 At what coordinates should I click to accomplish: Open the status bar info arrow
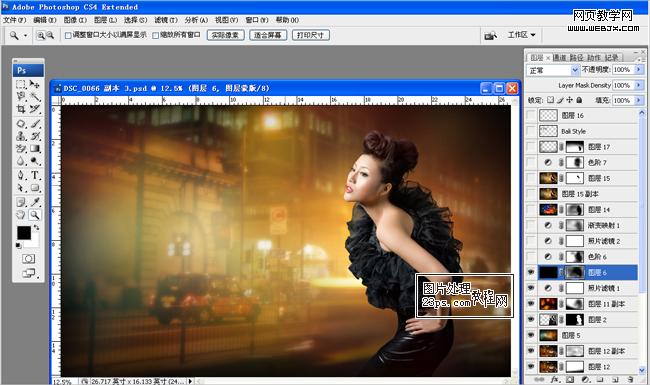(190, 381)
